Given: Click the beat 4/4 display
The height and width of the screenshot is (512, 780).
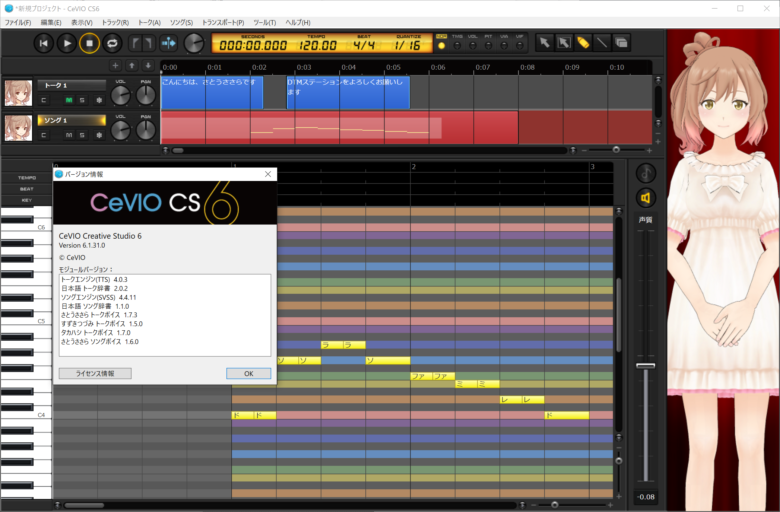Looking at the screenshot, I should tap(364, 45).
